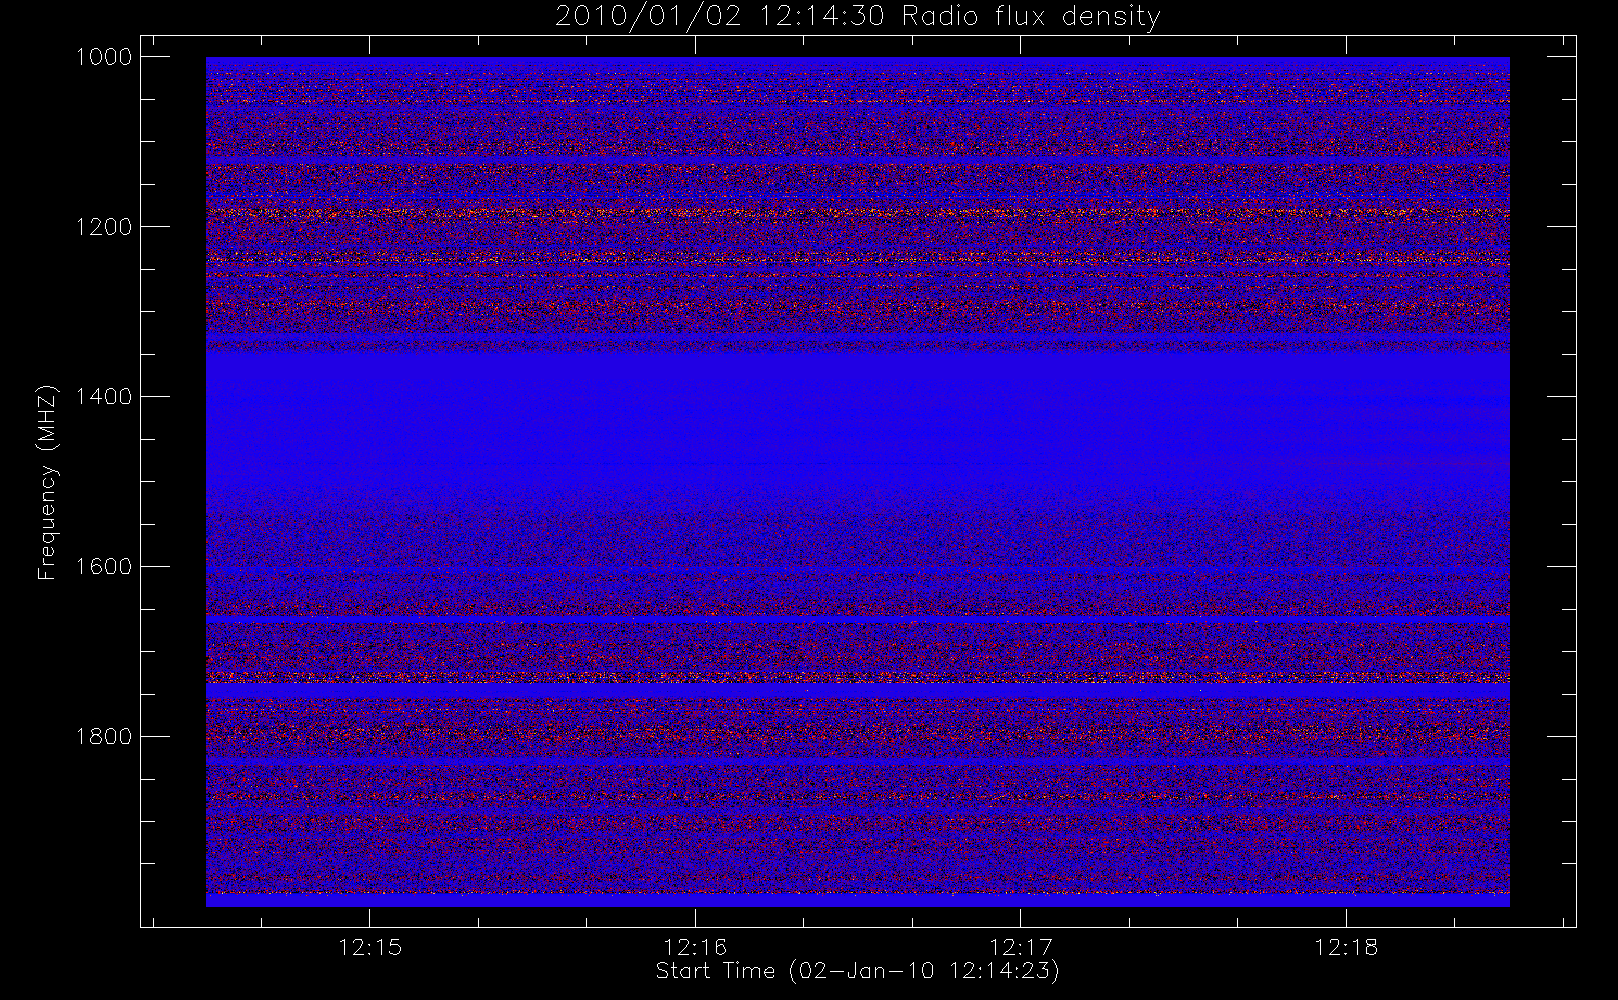Click the 1000 frequency tick label
The image size is (1618, 1000).
point(104,57)
